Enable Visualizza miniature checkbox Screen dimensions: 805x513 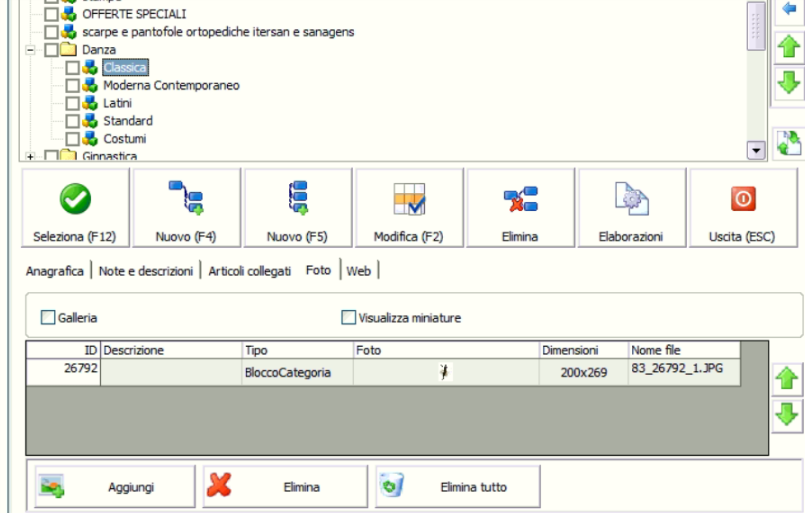point(349,317)
